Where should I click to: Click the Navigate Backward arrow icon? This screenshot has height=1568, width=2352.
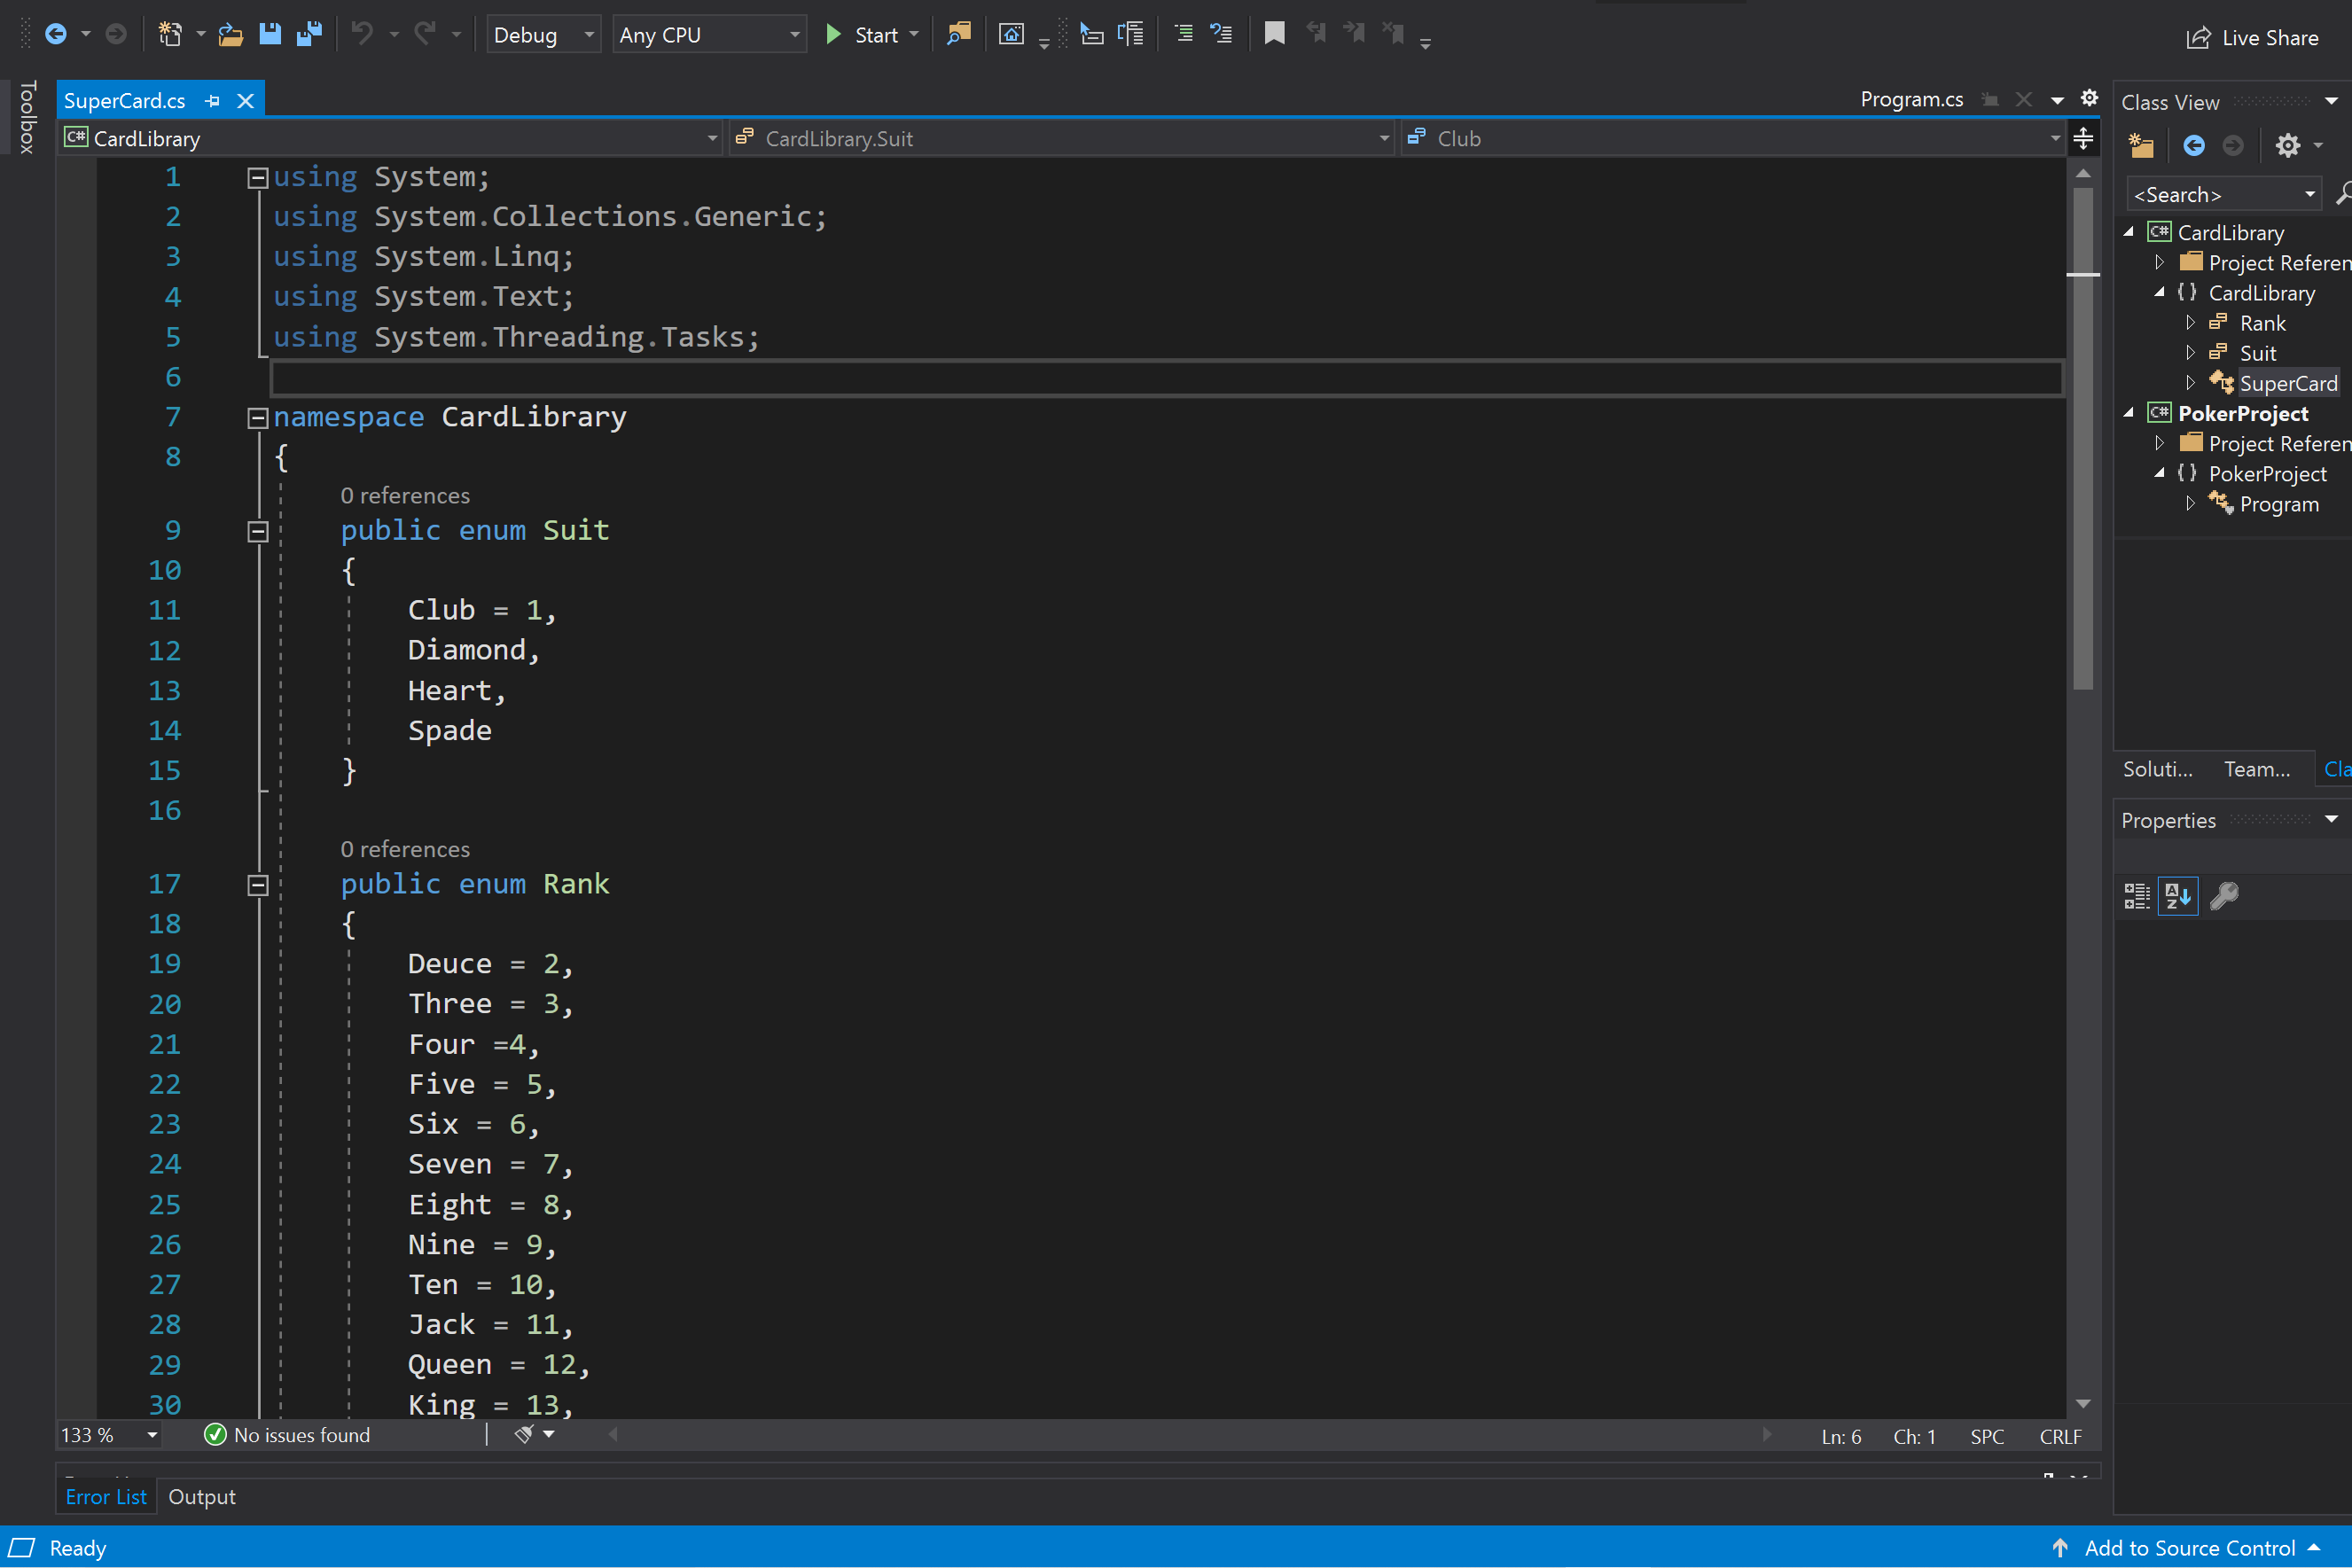click(57, 33)
